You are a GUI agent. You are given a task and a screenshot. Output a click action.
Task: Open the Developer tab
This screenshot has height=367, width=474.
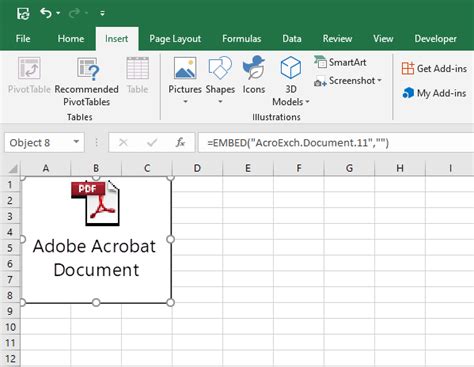436,39
